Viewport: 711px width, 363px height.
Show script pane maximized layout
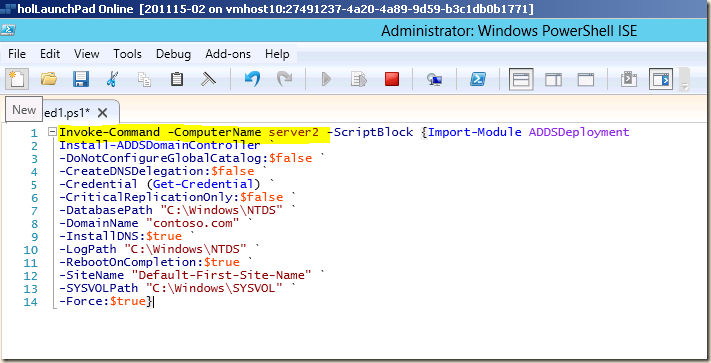(585, 80)
